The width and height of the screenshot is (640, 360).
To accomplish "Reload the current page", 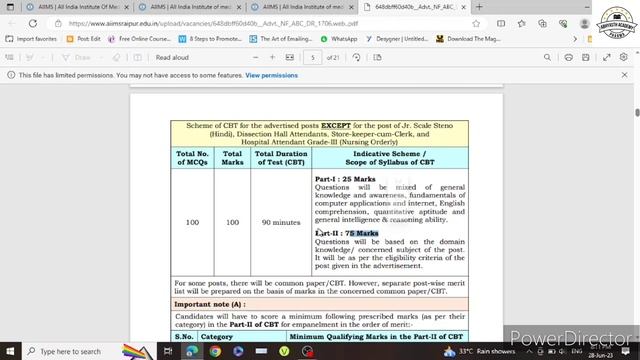I will pyautogui.click(x=33, y=23).
